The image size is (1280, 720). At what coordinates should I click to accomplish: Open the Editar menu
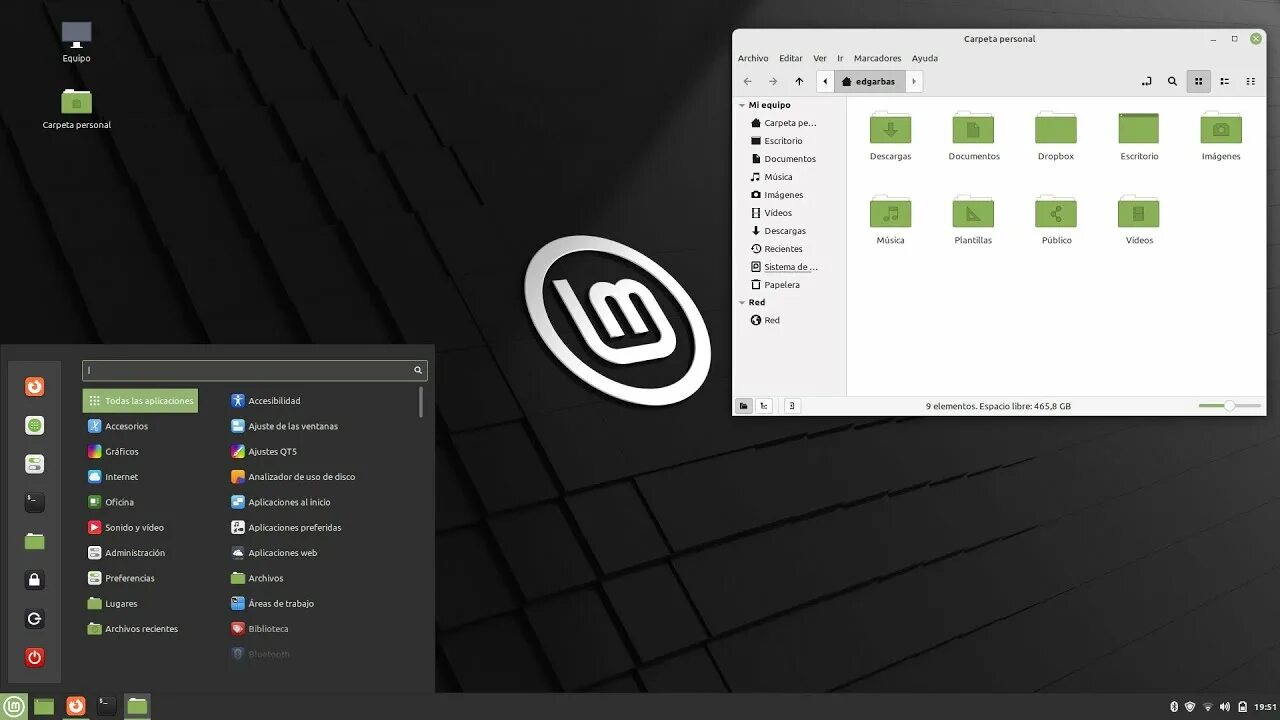(791, 58)
